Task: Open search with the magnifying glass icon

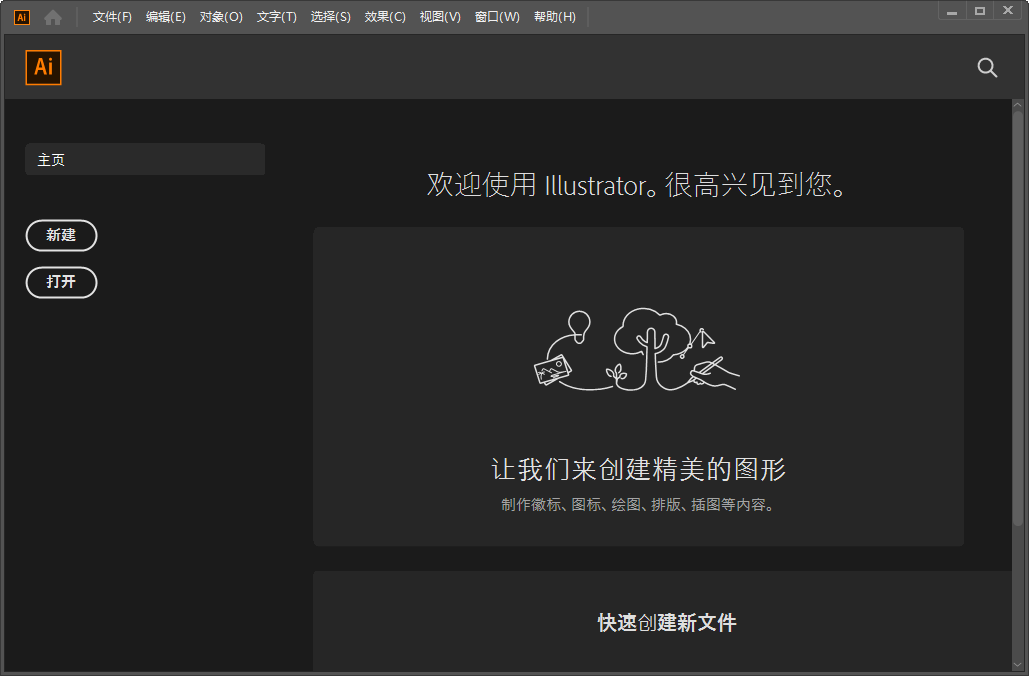Action: 987,67
